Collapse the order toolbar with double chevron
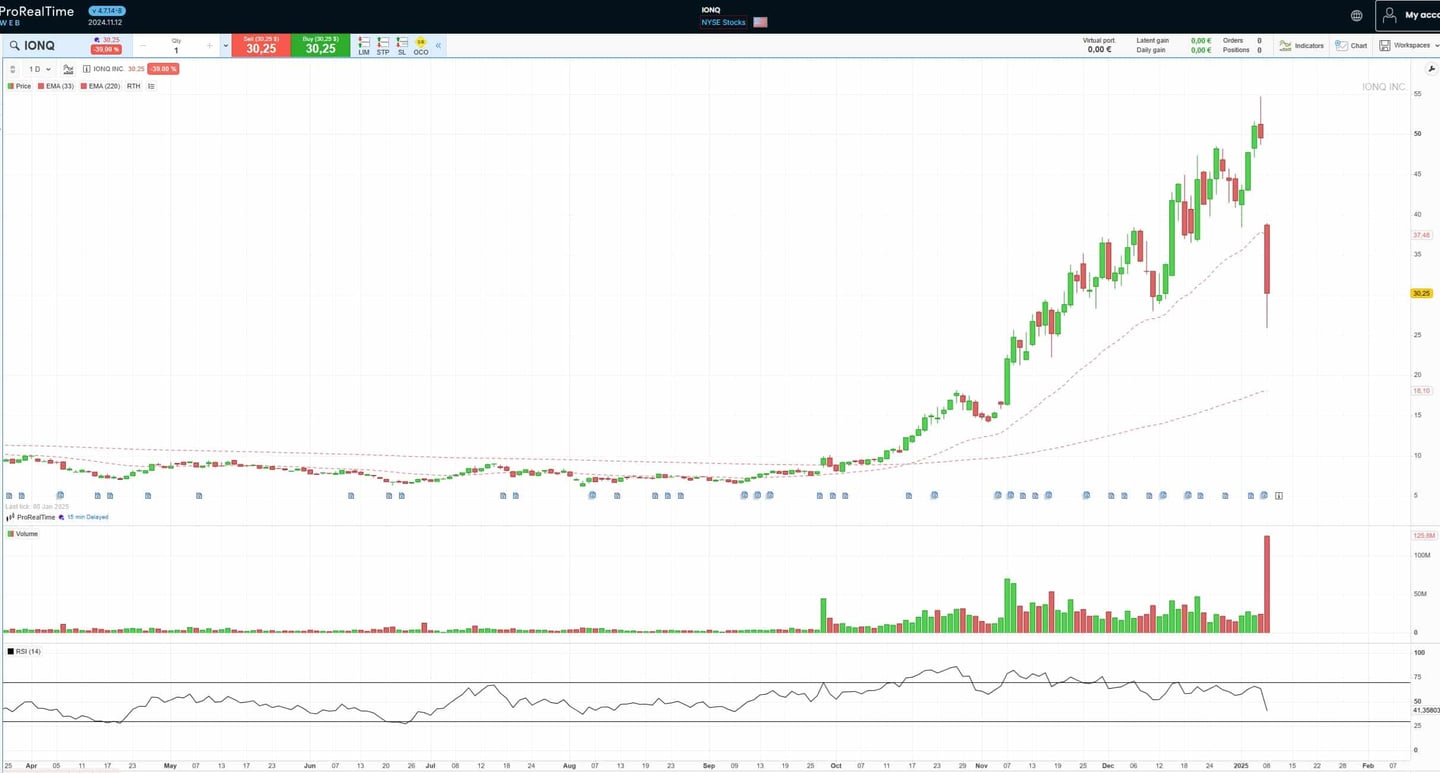Viewport: 1440px width, 773px height. pyautogui.click(x=440, y=44)
